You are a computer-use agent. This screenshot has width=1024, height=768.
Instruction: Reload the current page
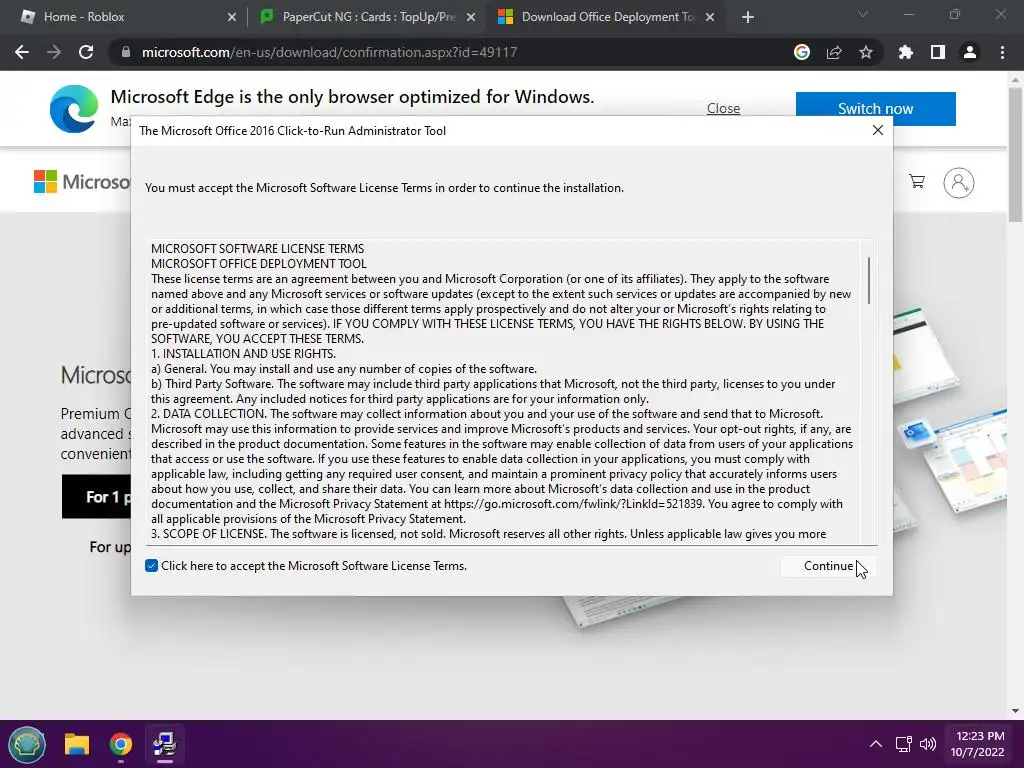86,52
